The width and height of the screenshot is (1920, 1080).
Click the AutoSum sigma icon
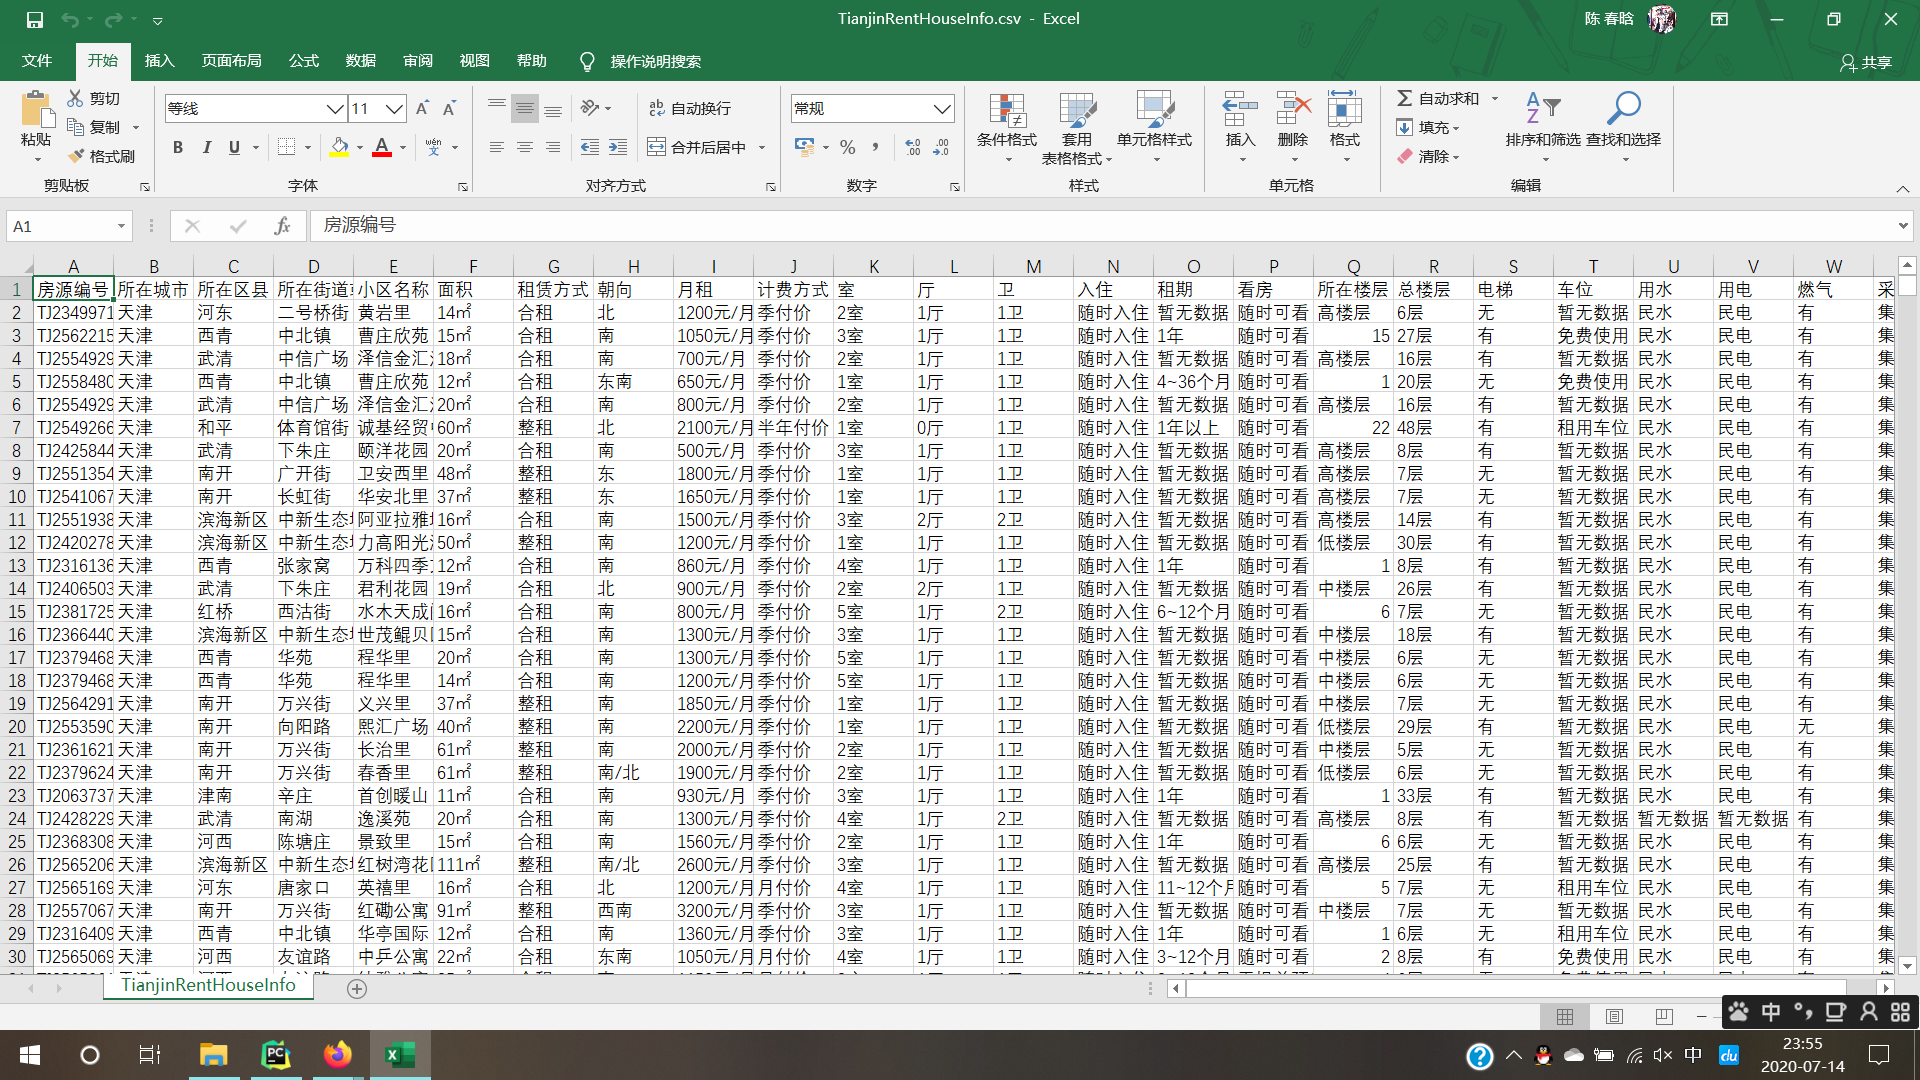[x=1405, y=98]
